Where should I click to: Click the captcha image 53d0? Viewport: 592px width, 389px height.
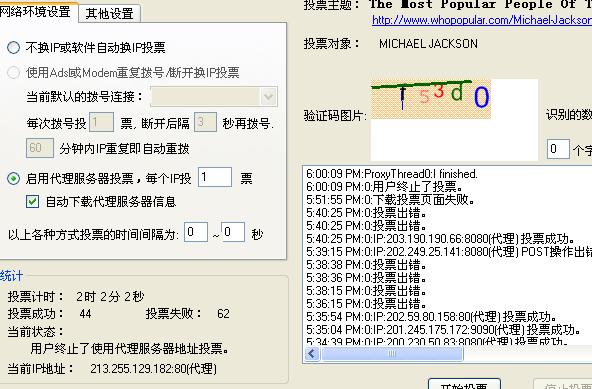pyautogui.click(x=431, y=99)
